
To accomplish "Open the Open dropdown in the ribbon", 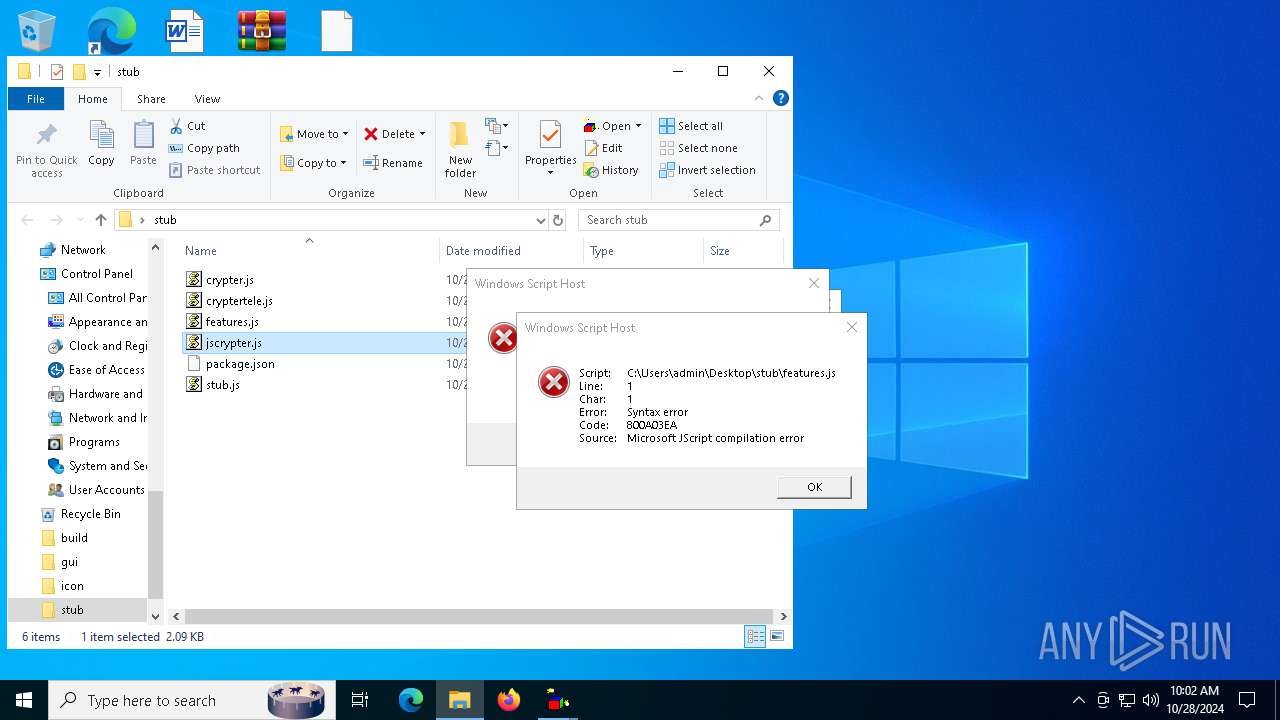I will pos(611,126).
